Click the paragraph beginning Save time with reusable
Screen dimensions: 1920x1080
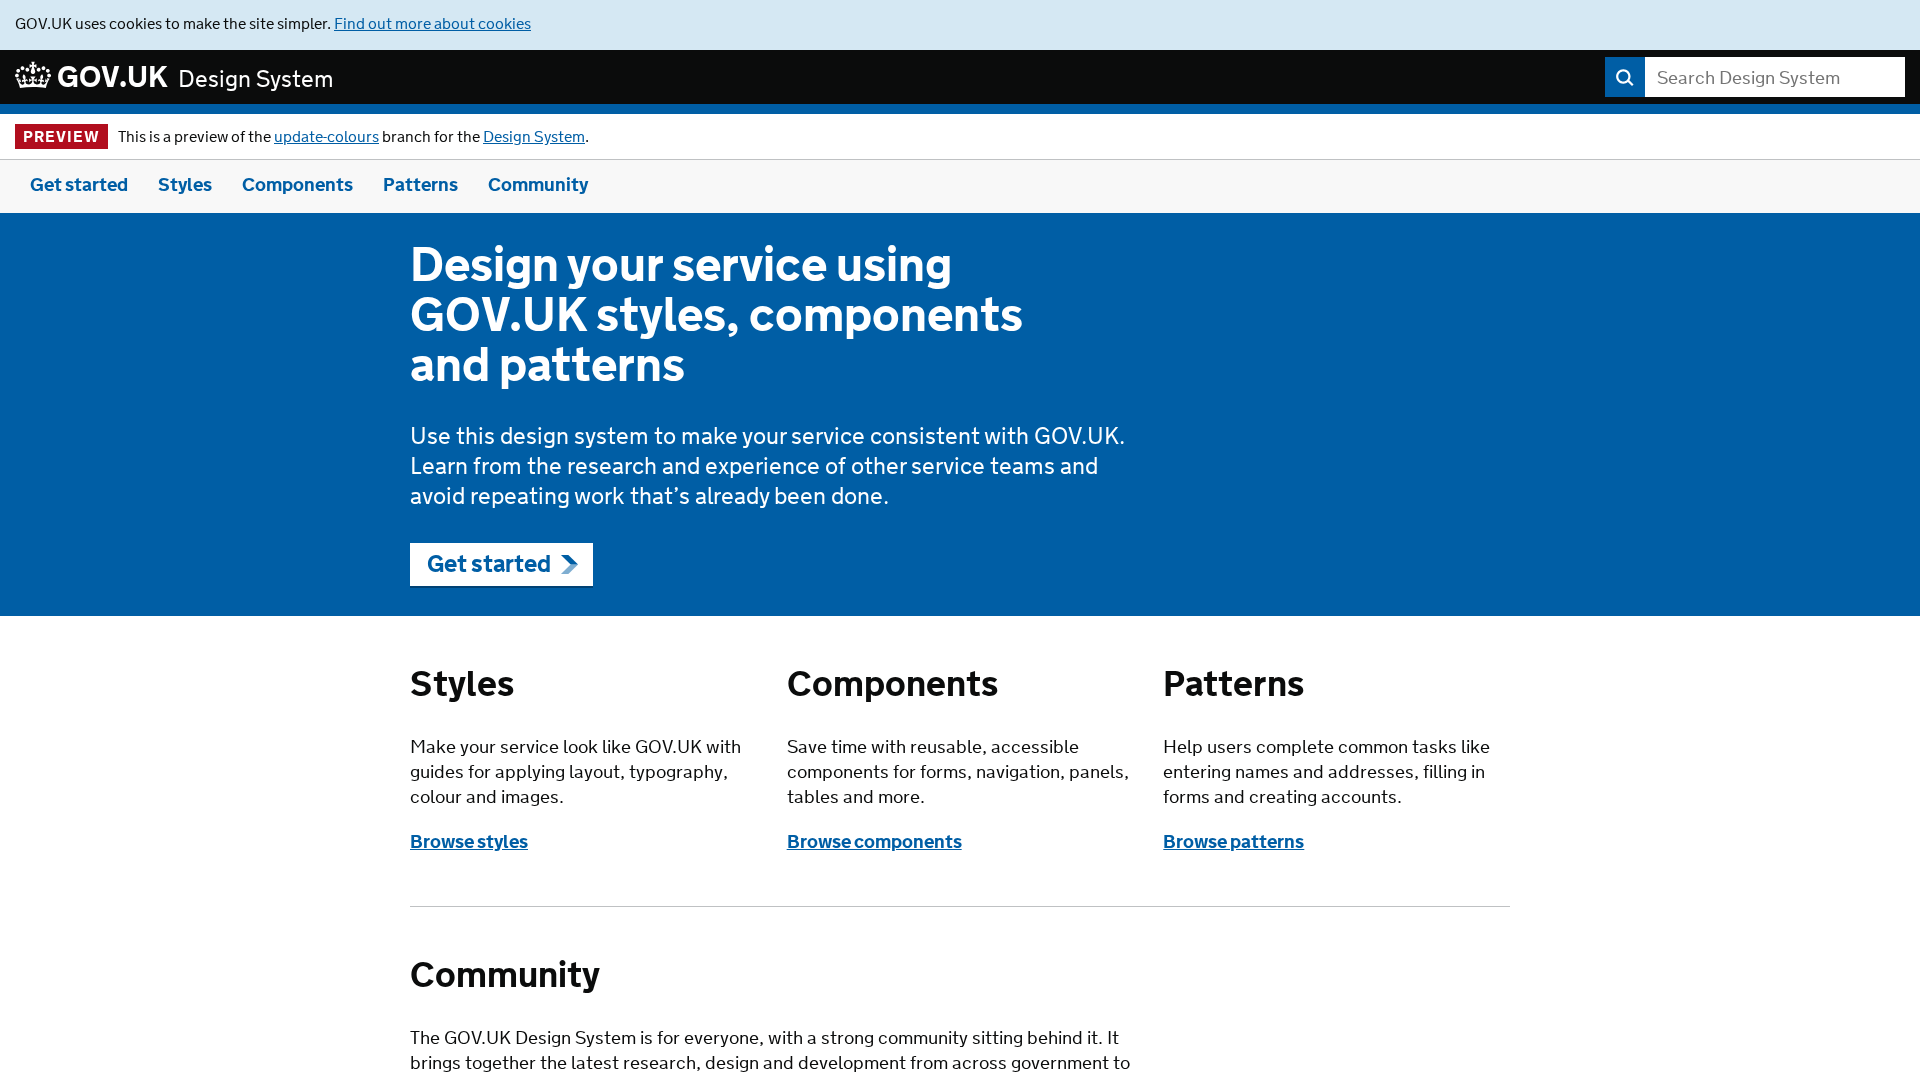(x=958, y=772)
